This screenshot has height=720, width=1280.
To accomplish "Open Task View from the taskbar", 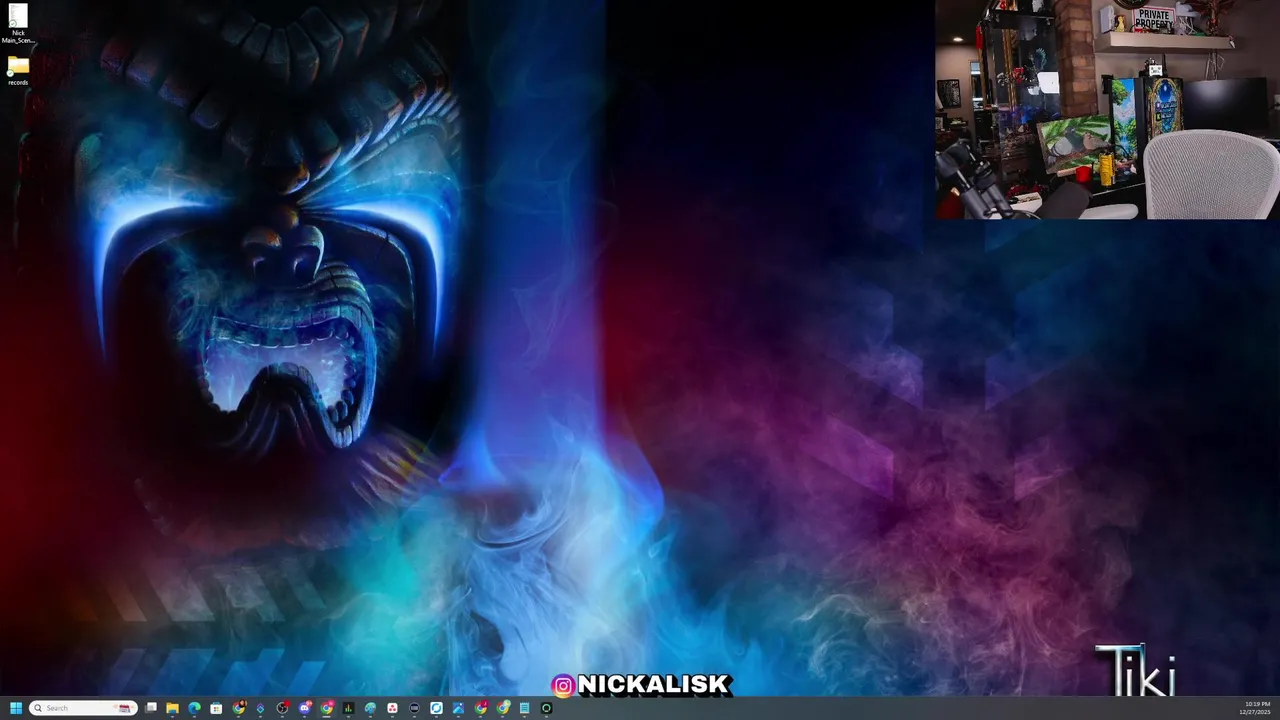I will point(151,708).
